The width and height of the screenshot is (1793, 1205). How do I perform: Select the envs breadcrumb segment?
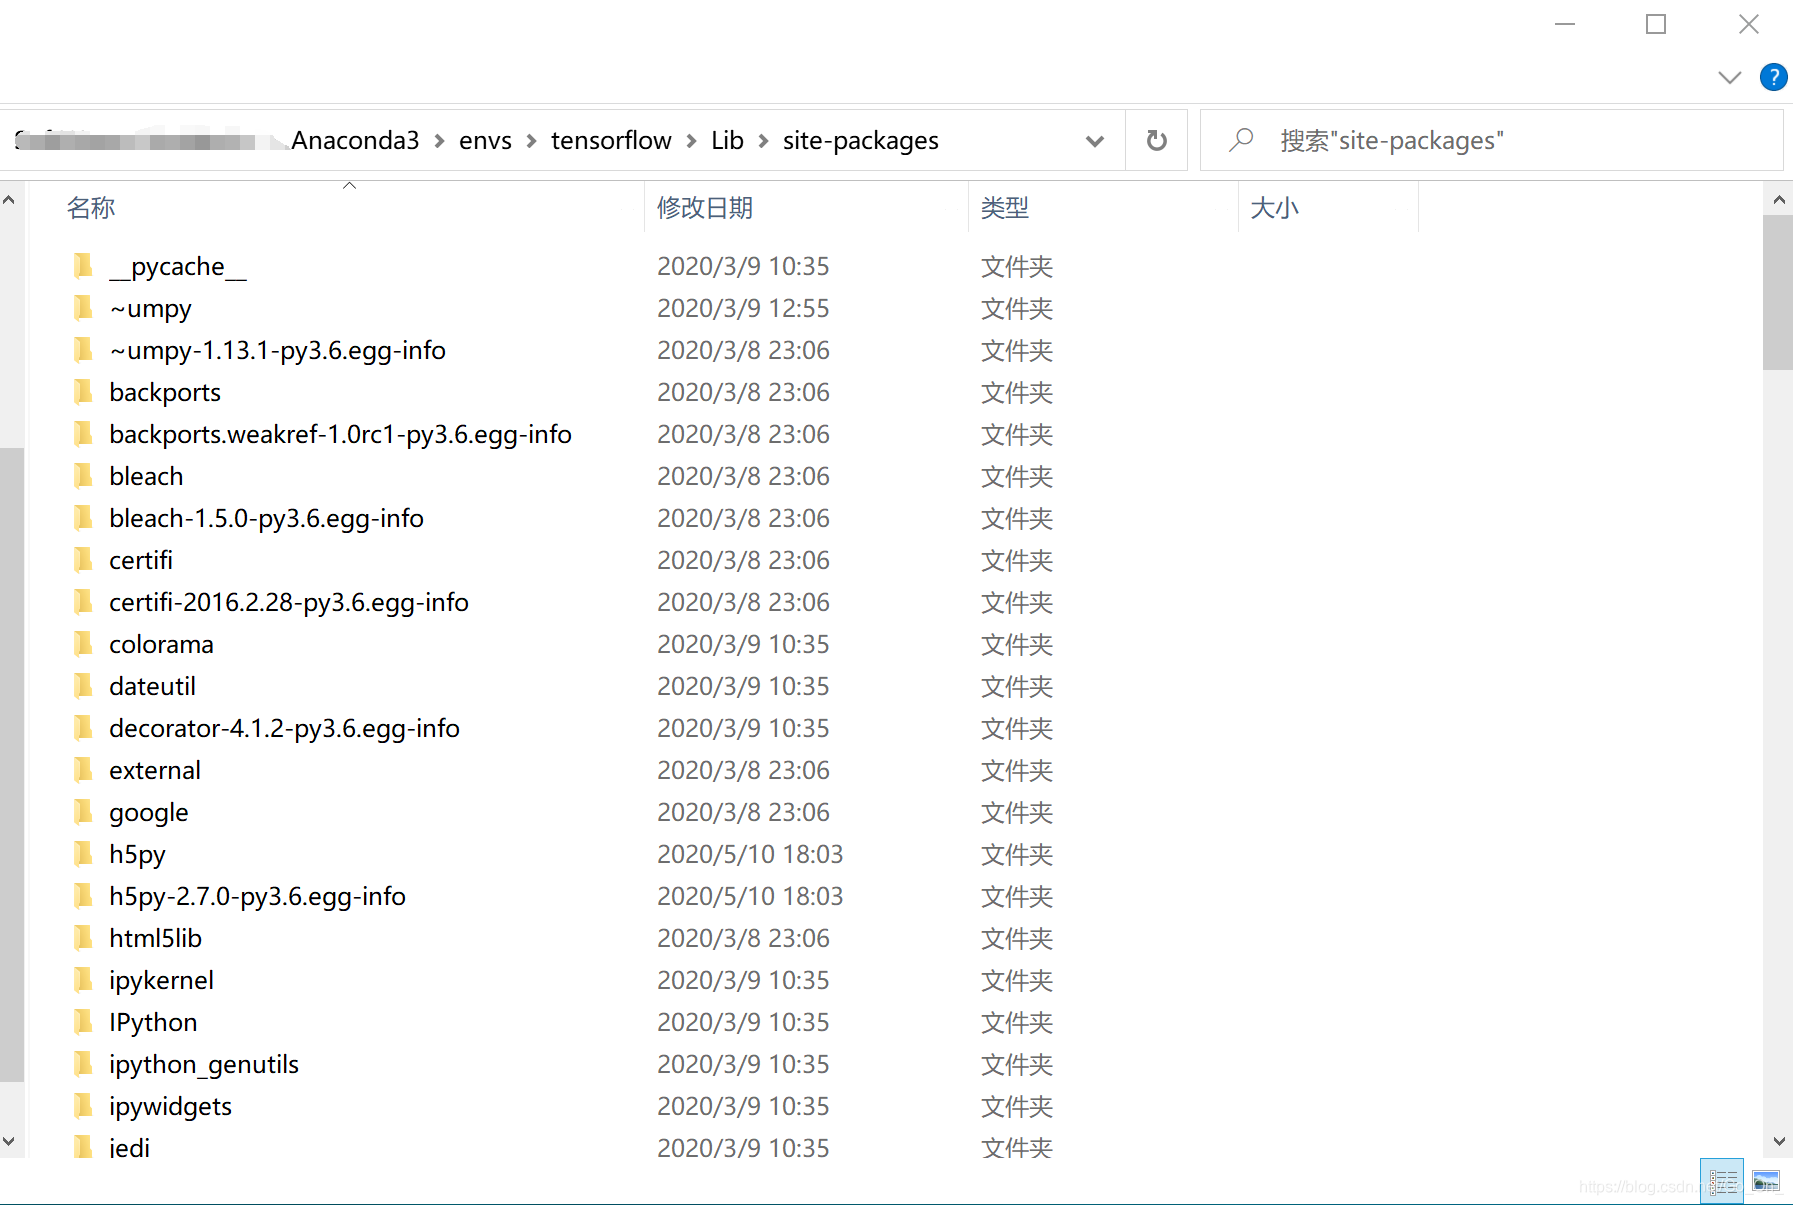coord(485,140)
